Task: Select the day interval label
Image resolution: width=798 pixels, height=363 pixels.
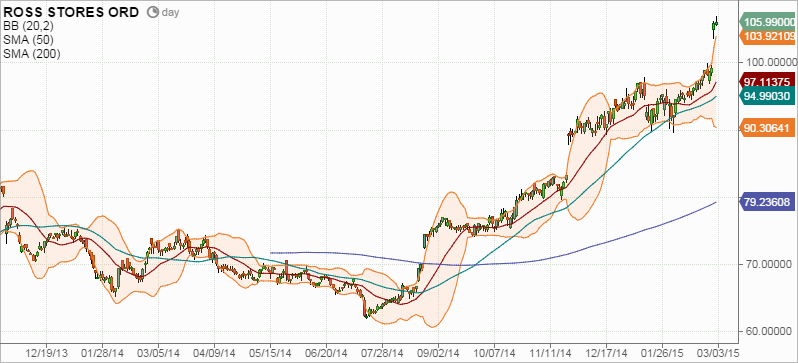Action: point(170,13)
